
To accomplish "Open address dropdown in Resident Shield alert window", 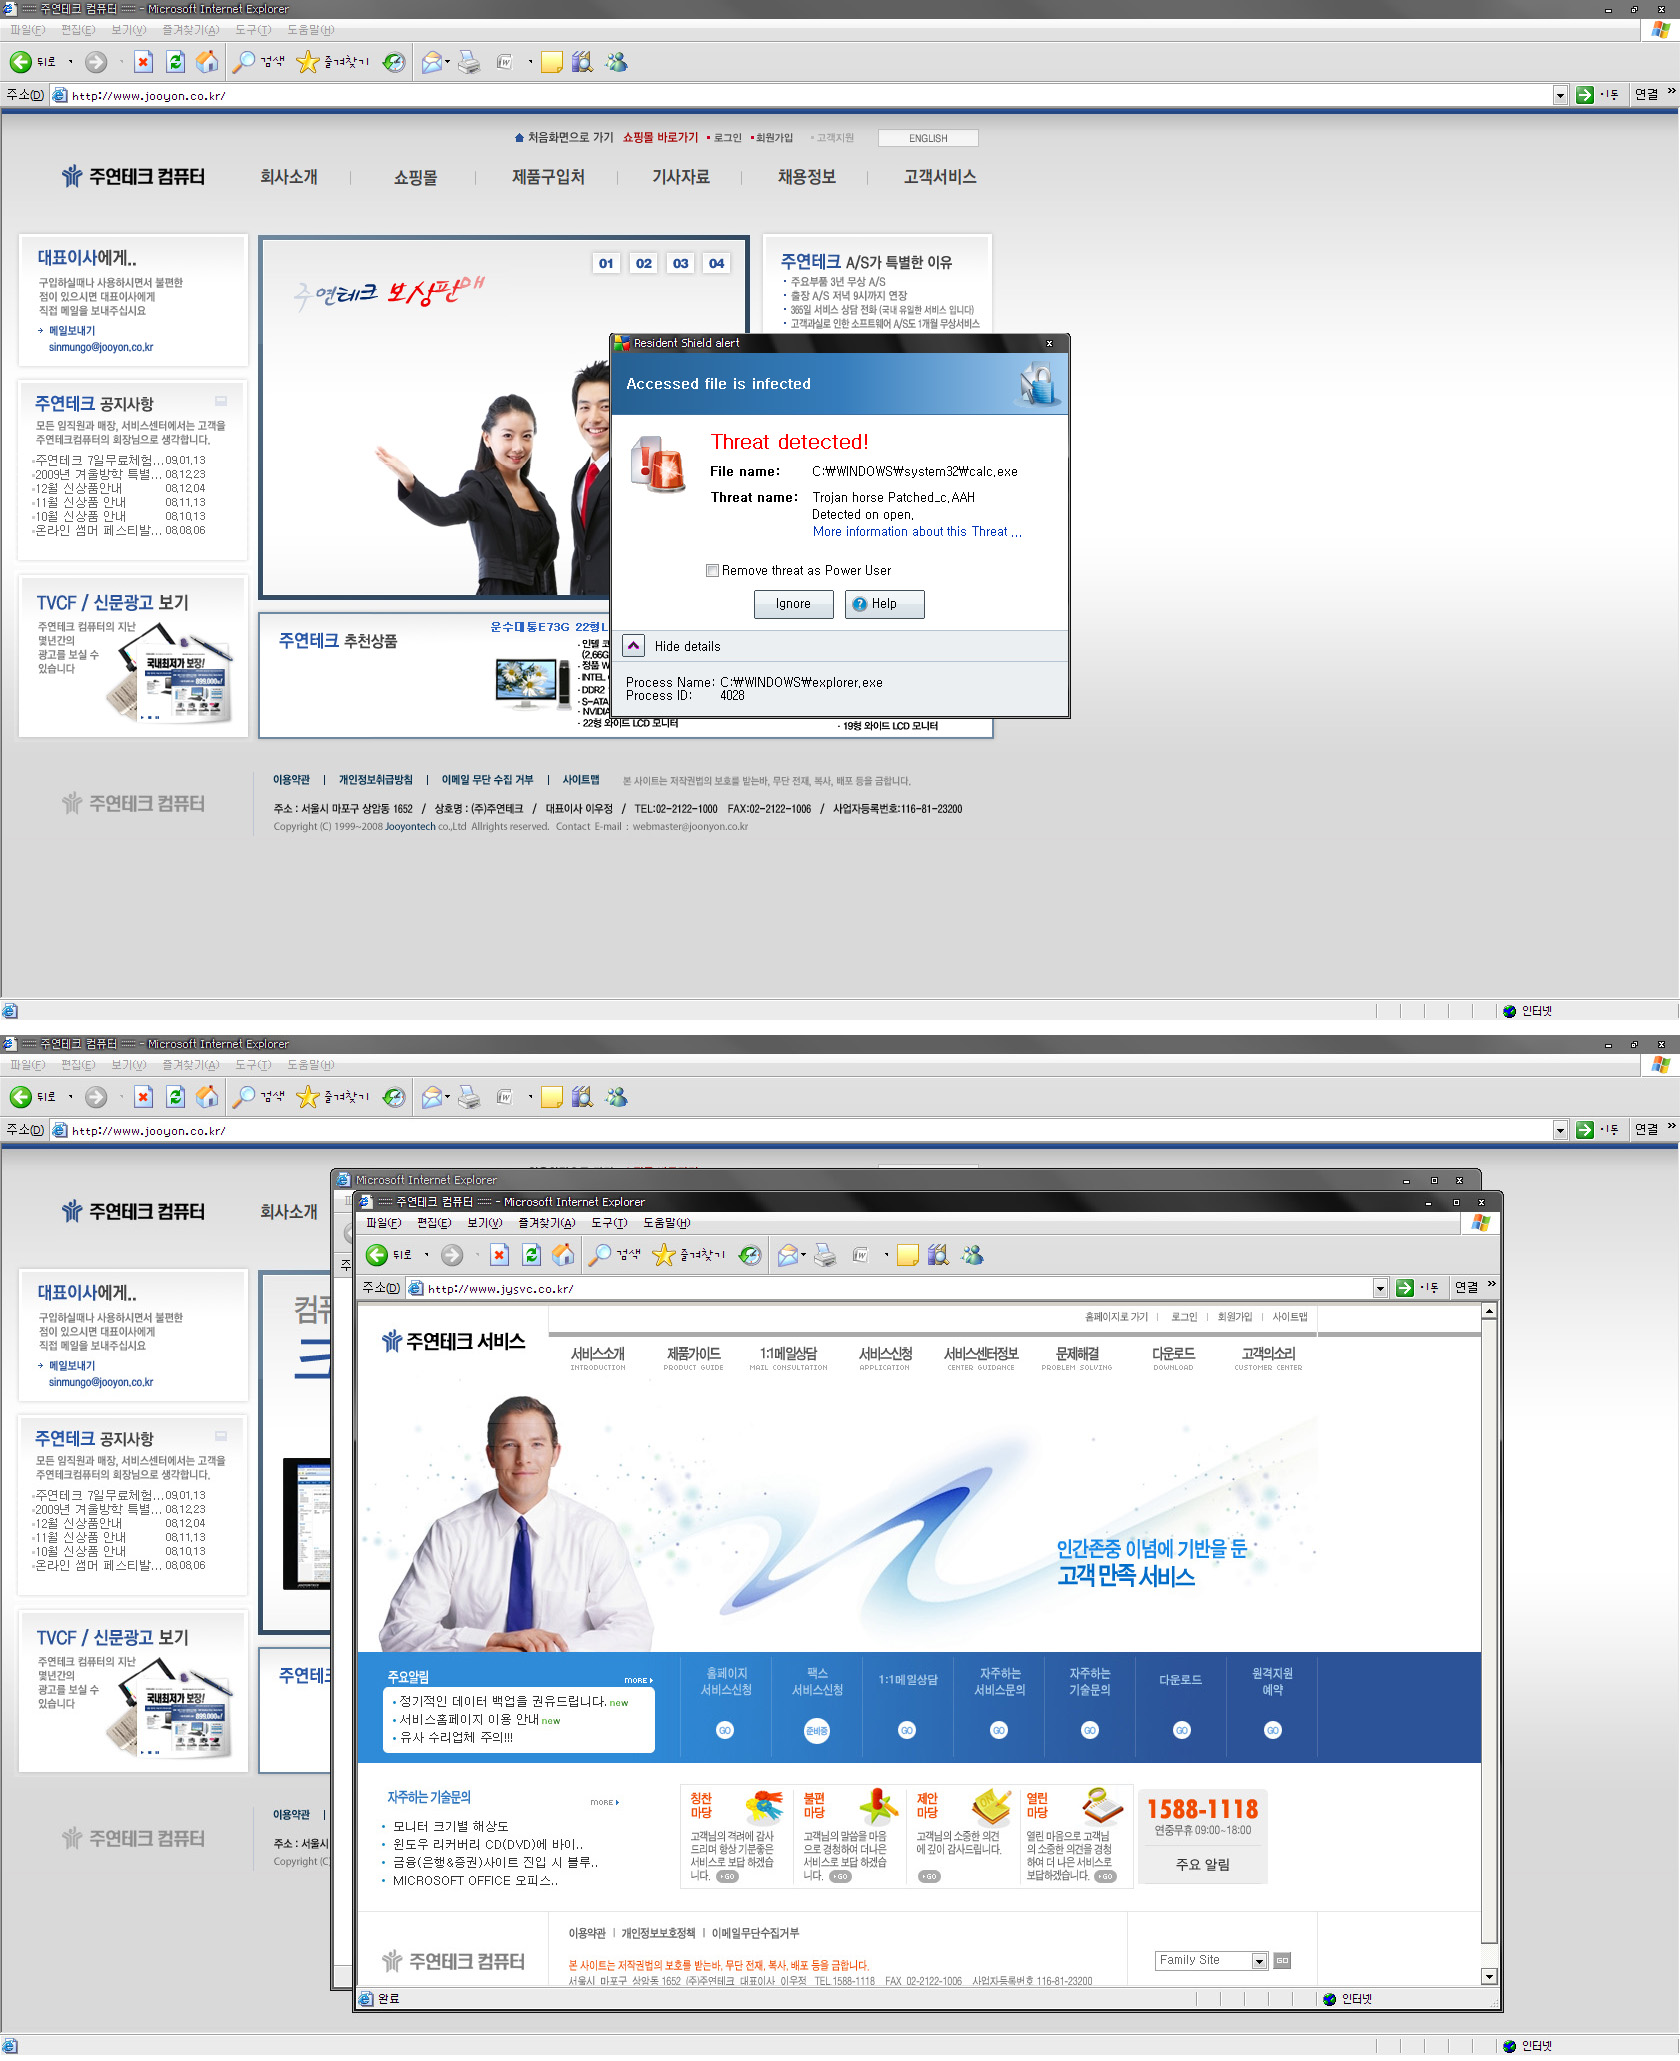I will [1560, 95].
